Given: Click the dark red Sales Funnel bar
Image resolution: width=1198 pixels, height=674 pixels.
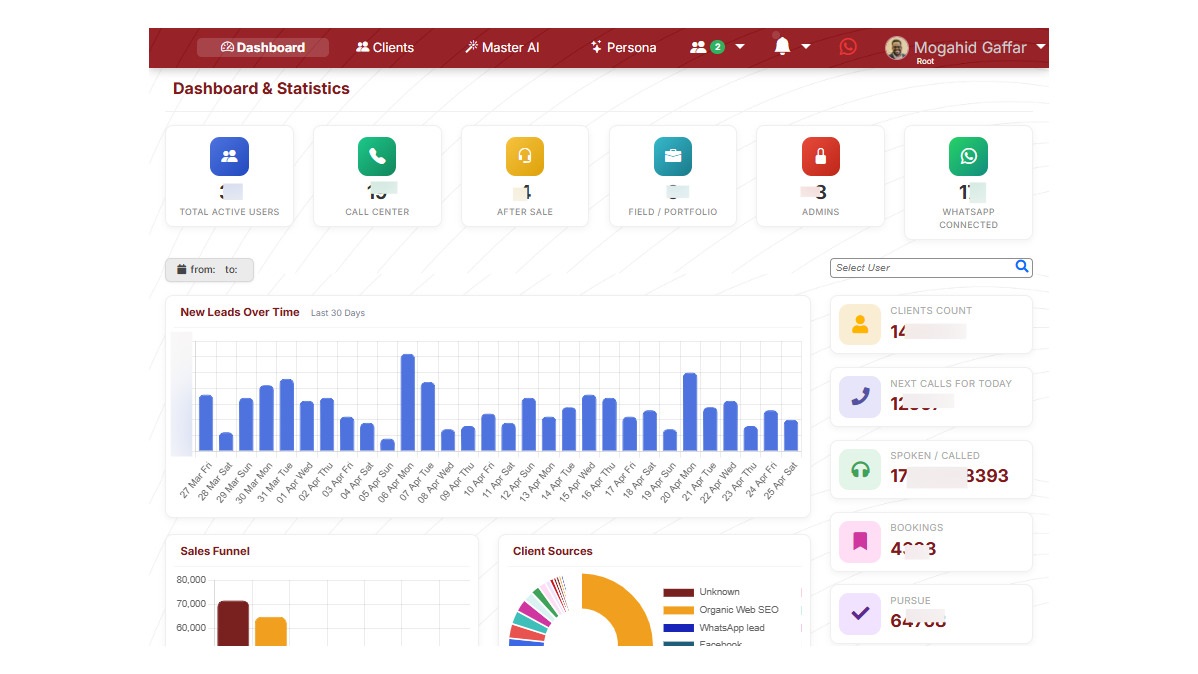Looking at the screenshot, I should click(233, 624).
